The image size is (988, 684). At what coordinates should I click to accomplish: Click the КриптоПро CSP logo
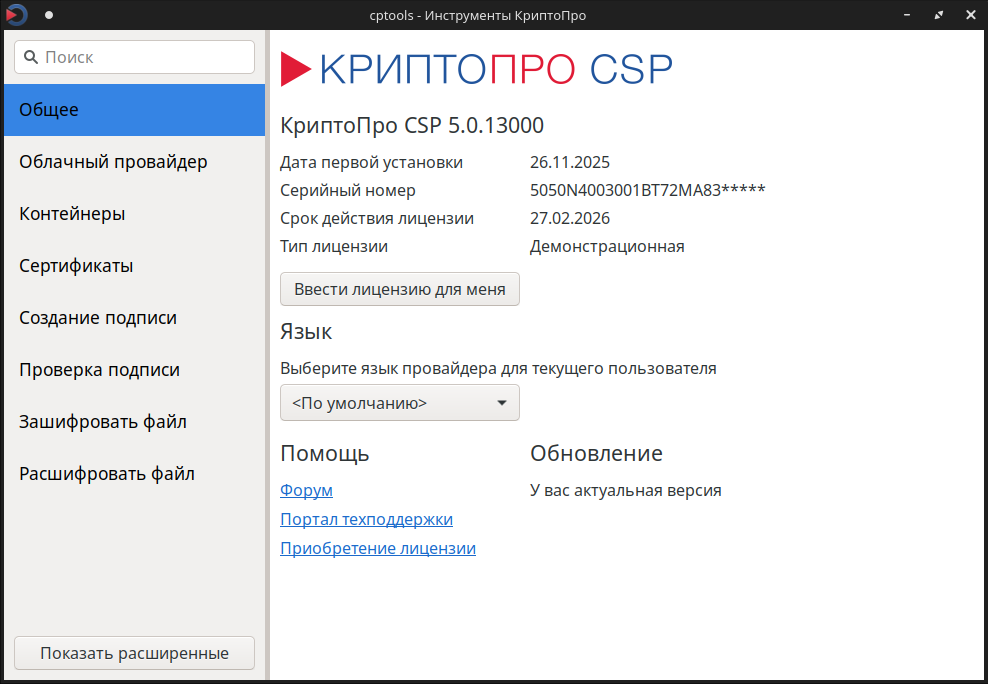476,68
